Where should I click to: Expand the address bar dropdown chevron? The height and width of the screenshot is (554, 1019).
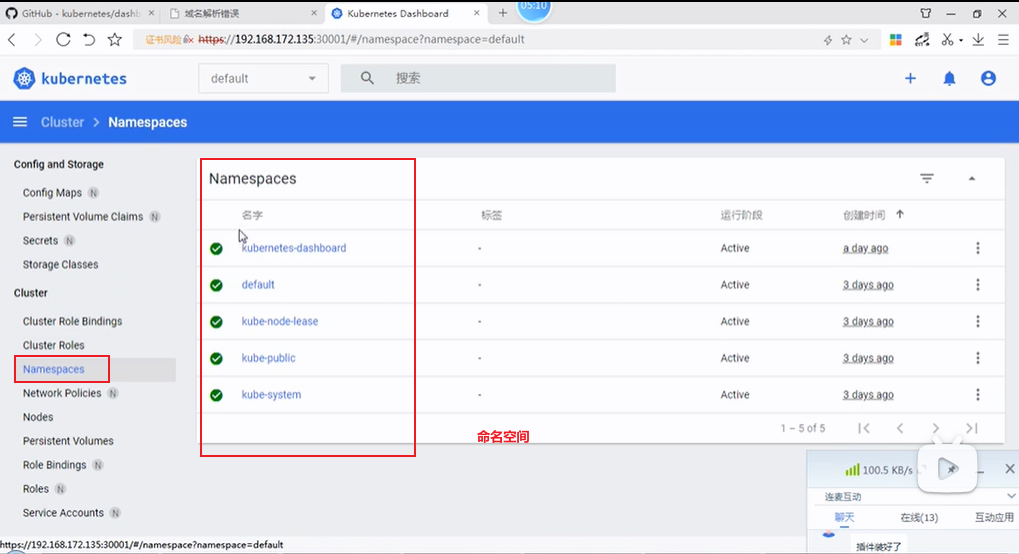point(864,40)
